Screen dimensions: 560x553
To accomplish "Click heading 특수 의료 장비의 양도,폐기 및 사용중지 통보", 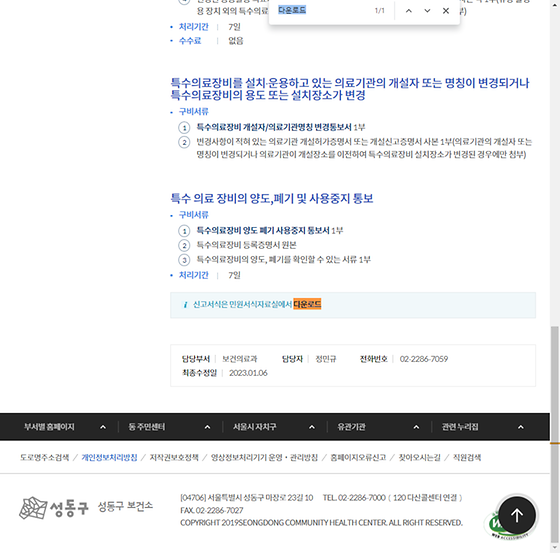I will [272, 198].
